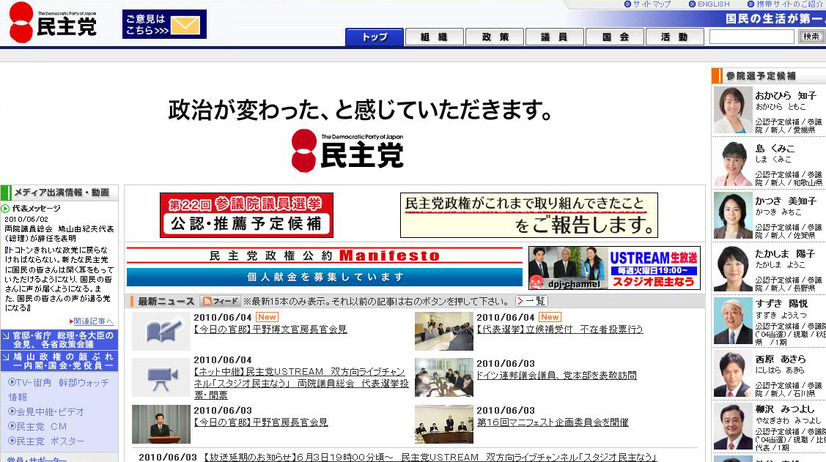
Task: Open the 民主党 CM link
Action: coord(37,427)
